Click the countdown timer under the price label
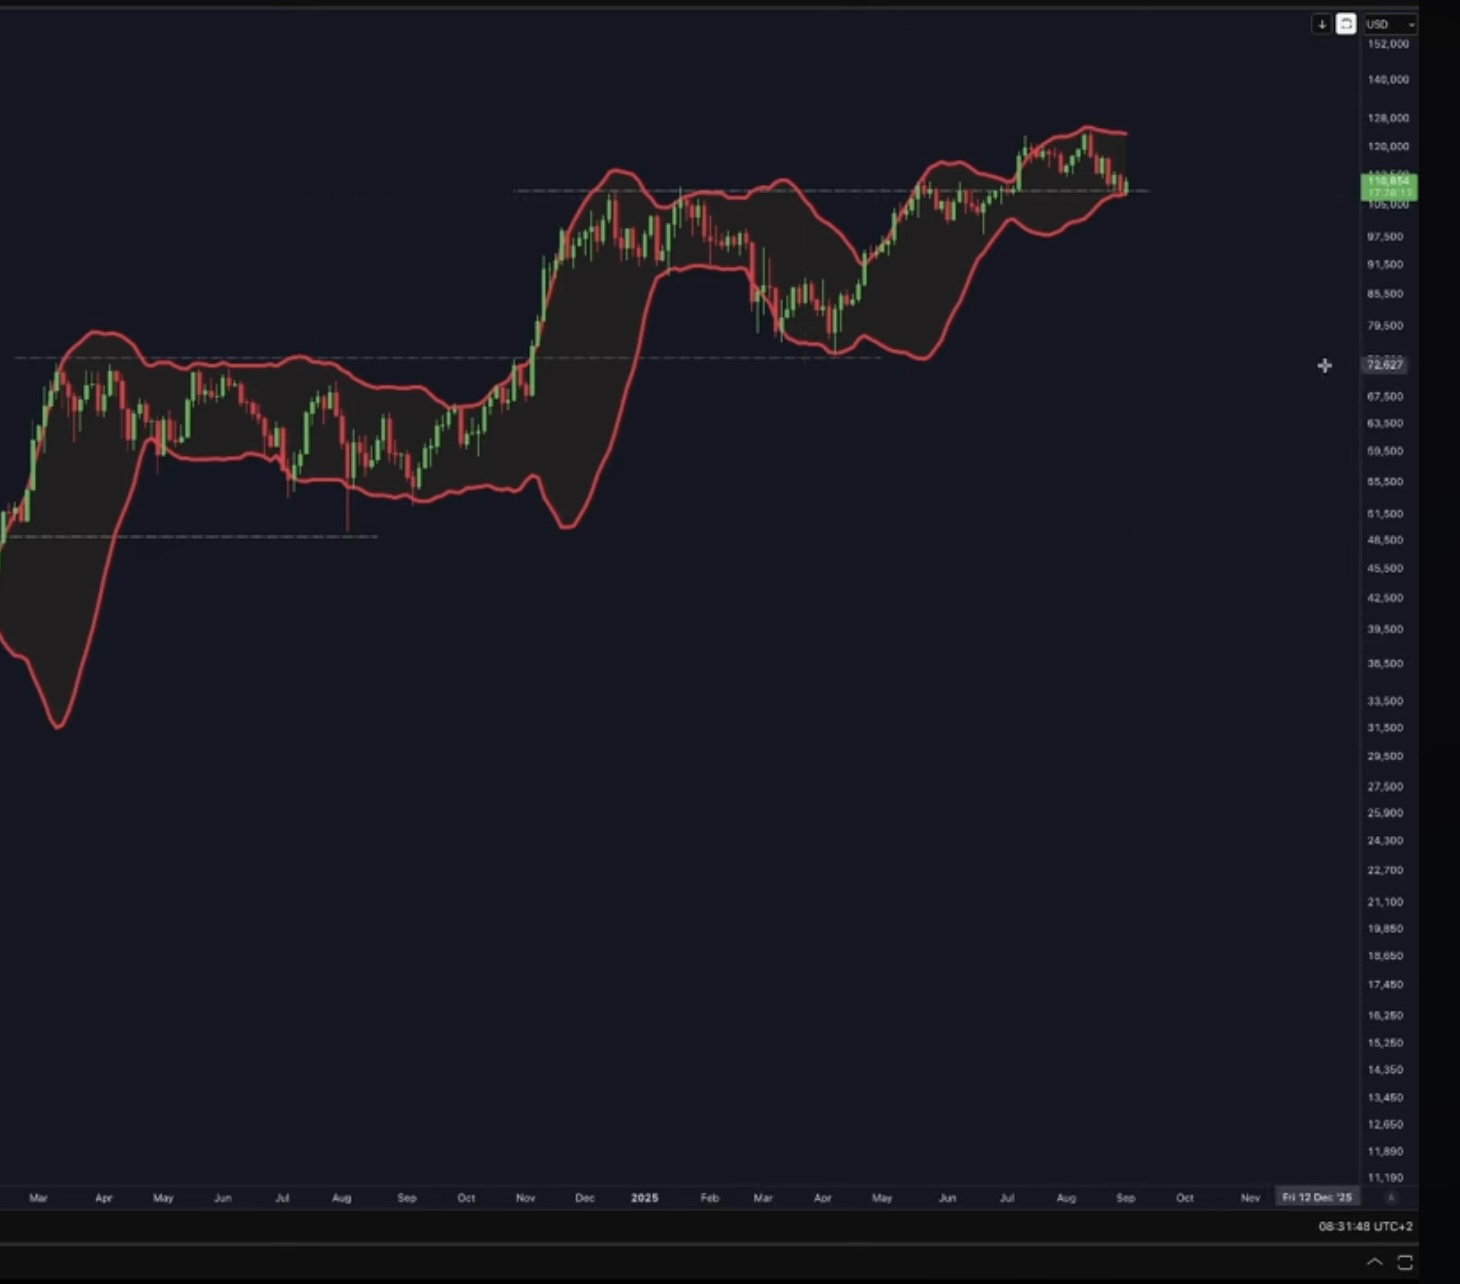Image resolution: width=1460 pixels, height=1284 pixels. point(1388,192)
